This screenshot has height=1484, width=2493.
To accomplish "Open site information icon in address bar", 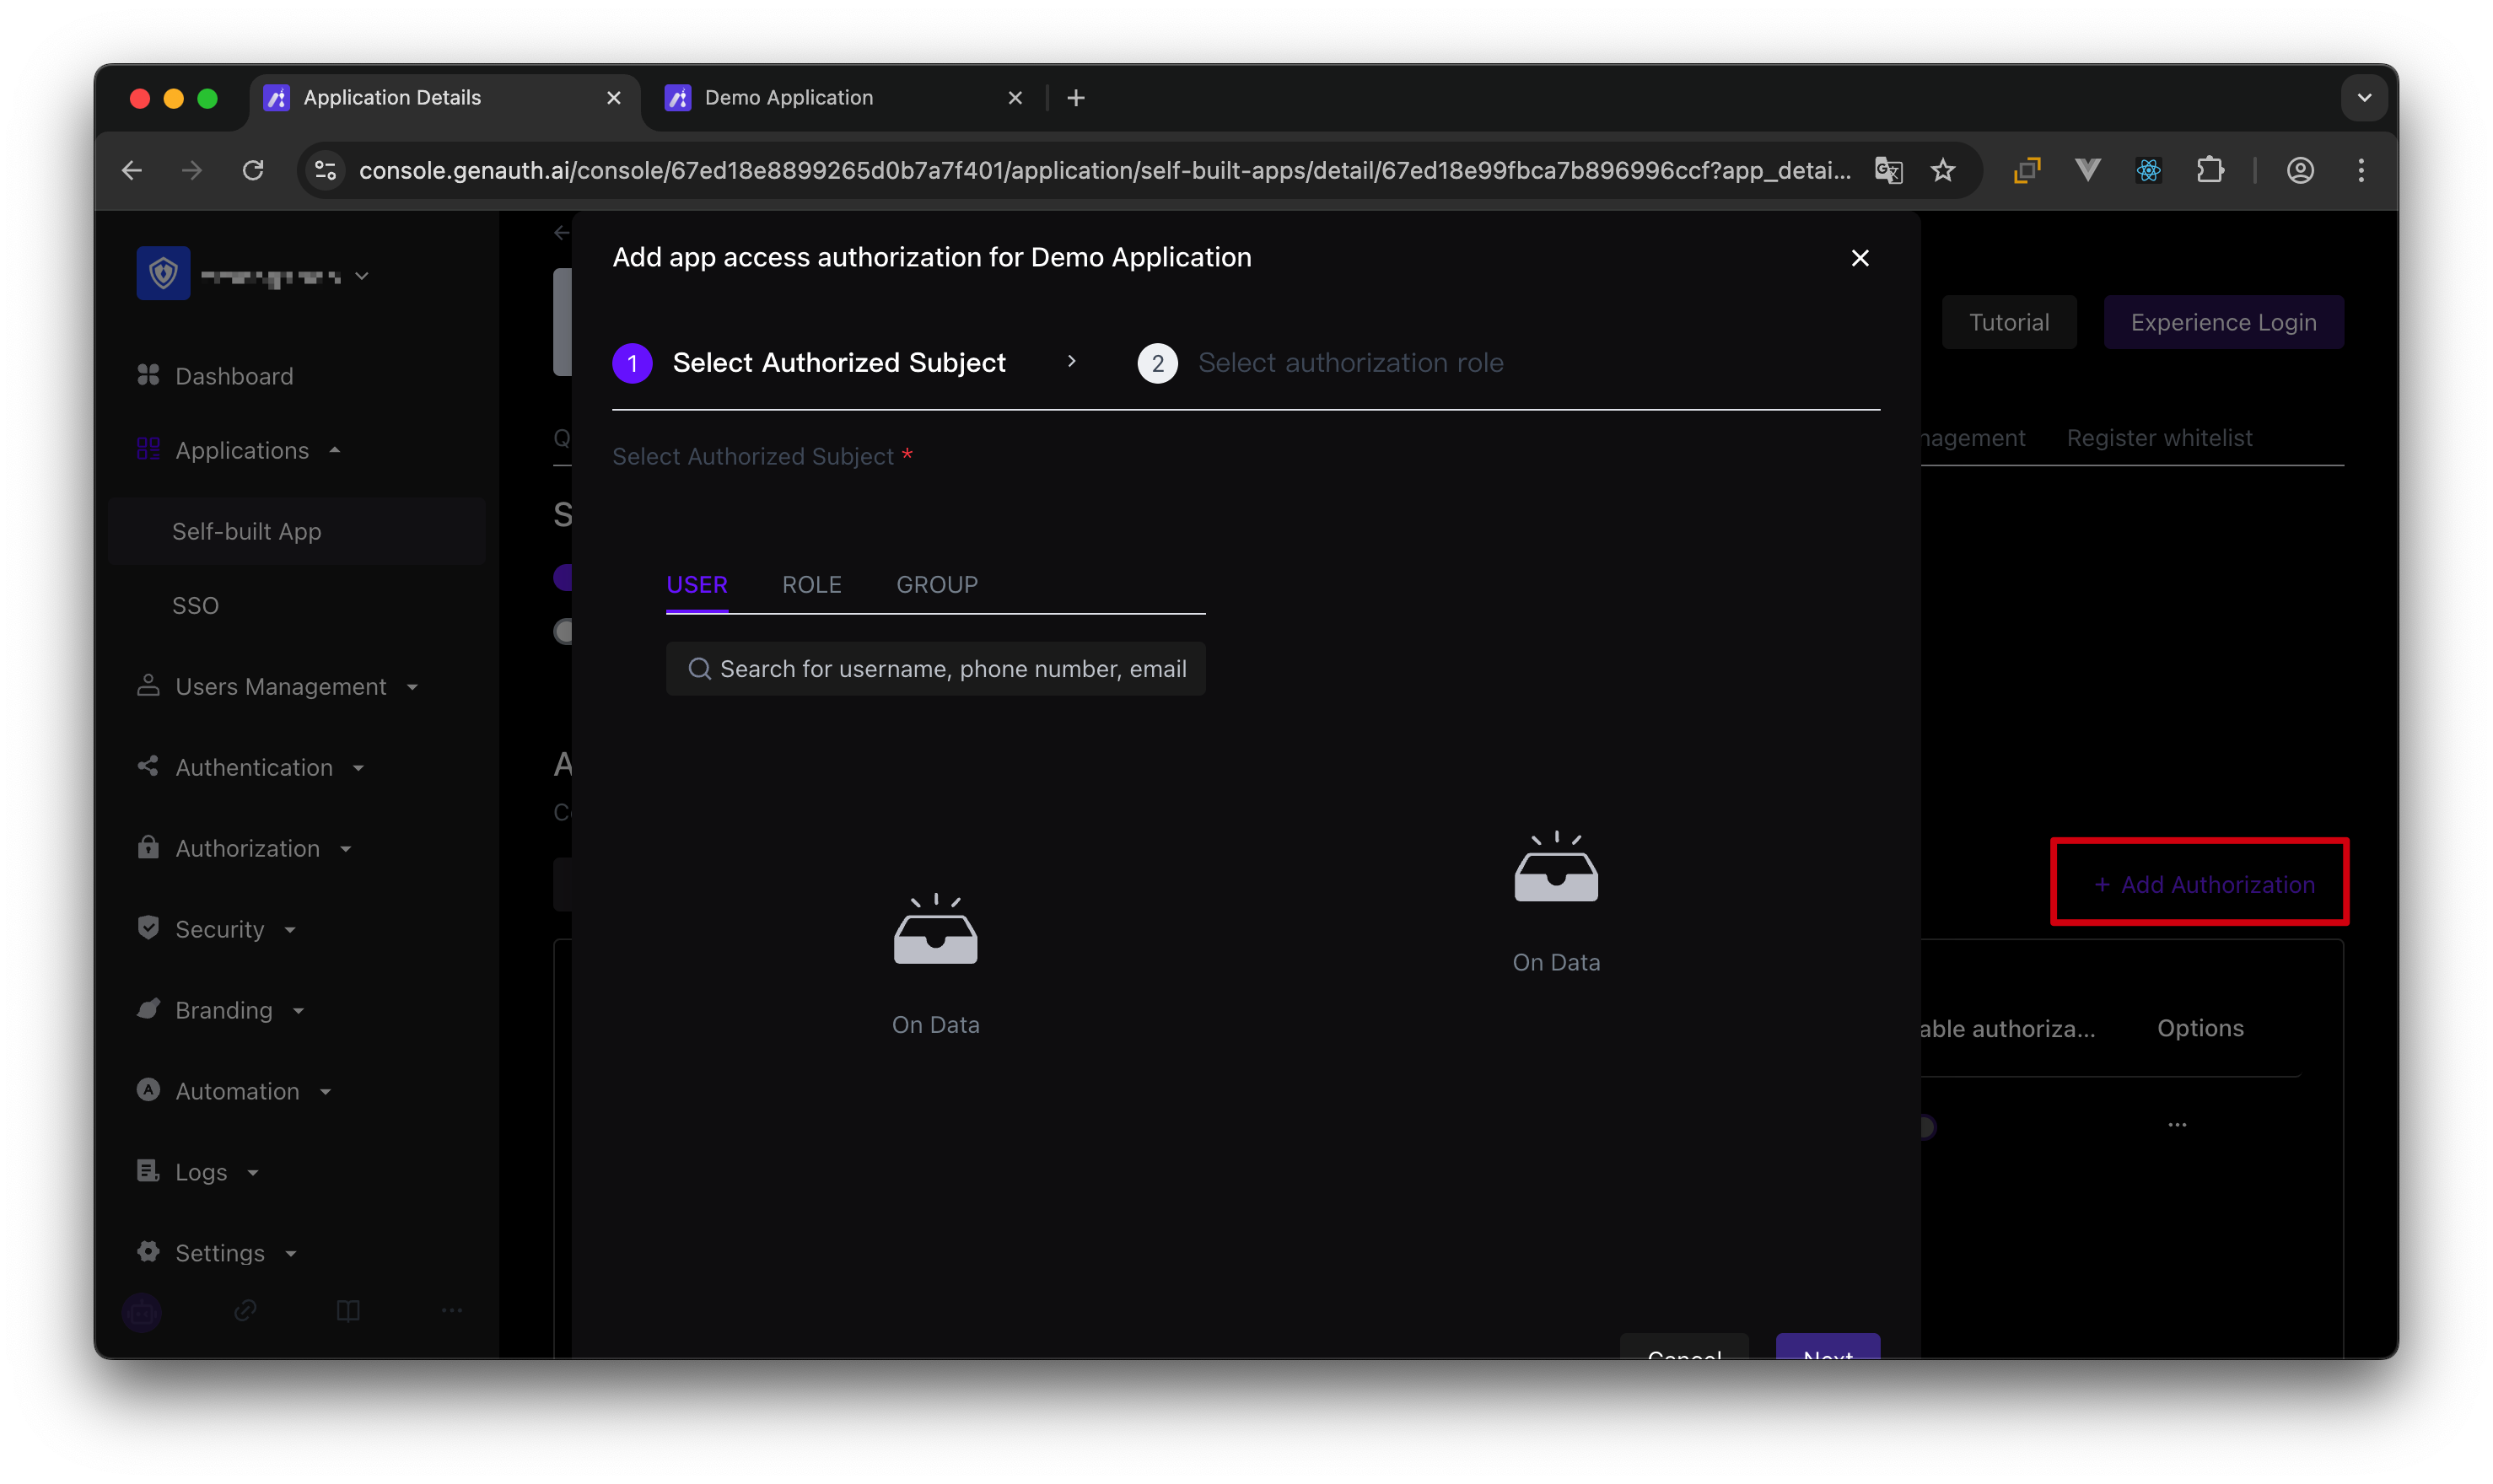I will 326,171.
